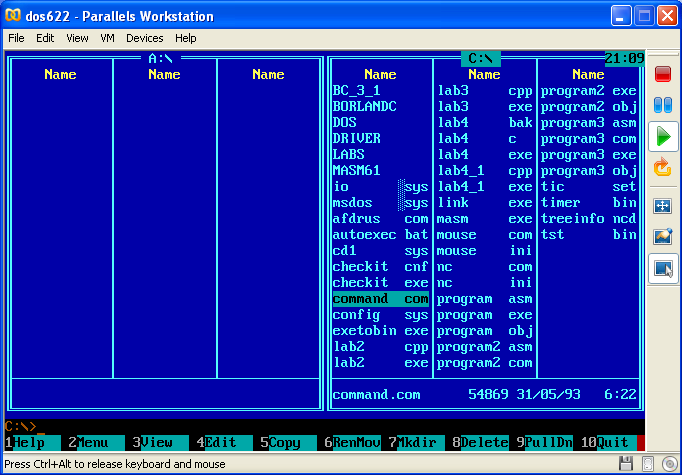Select the DRIVER directory
The height and width of the screenshot is (475, 682).
tap(381, 139)
